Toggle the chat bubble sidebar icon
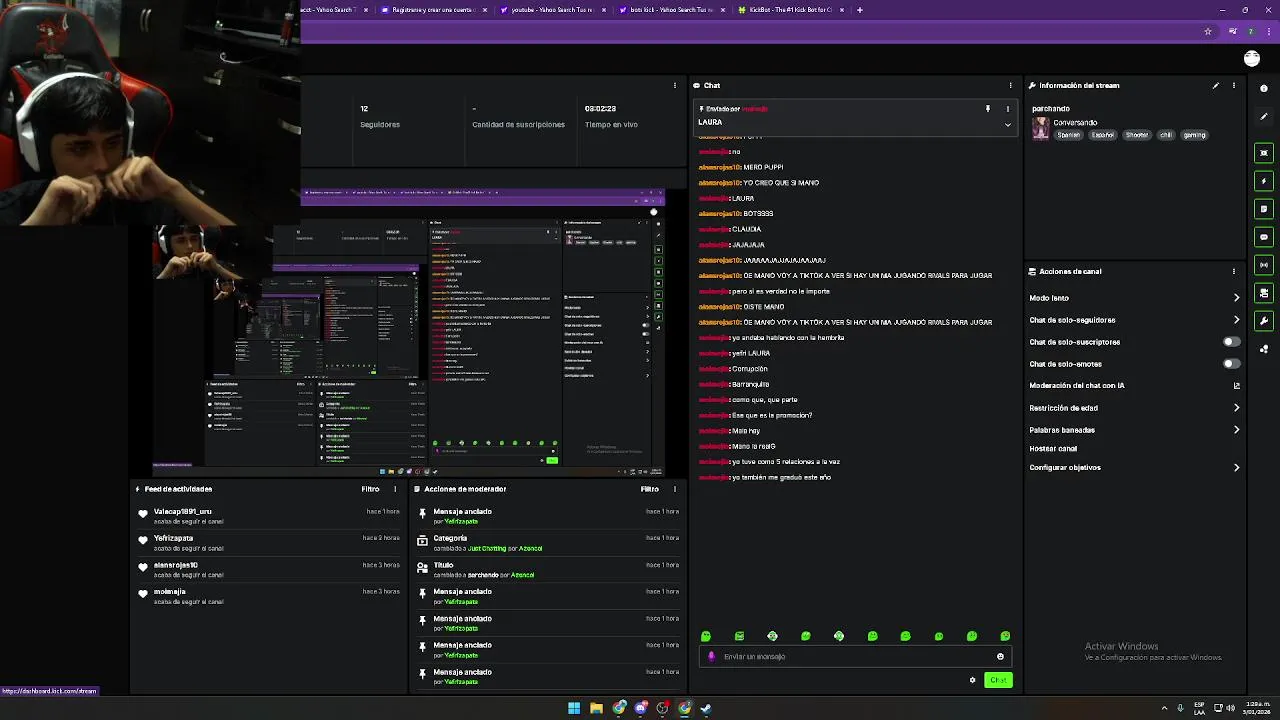The height and width of the screenshot is (720, 1280). pyautogui.click(x=1264, y=237)
